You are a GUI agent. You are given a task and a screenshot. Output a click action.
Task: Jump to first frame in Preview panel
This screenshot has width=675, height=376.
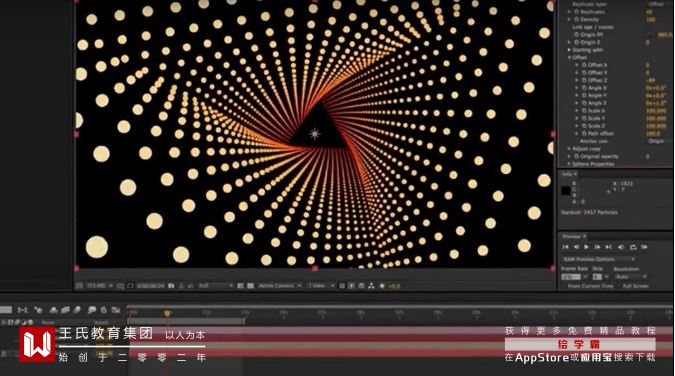click(x=565, y=247)
